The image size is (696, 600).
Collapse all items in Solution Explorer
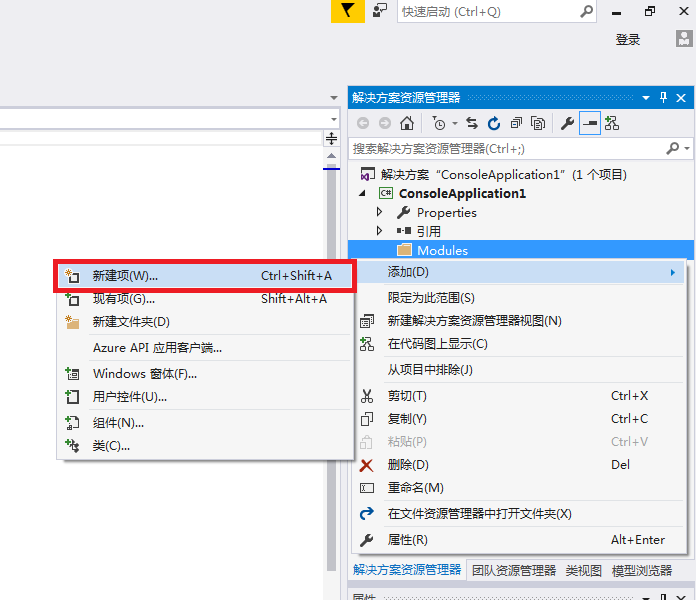point(516,123)
